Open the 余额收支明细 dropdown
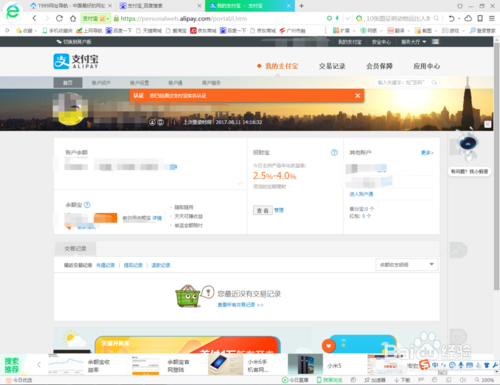This screenshot has width=500, height=385. [407, 265]
